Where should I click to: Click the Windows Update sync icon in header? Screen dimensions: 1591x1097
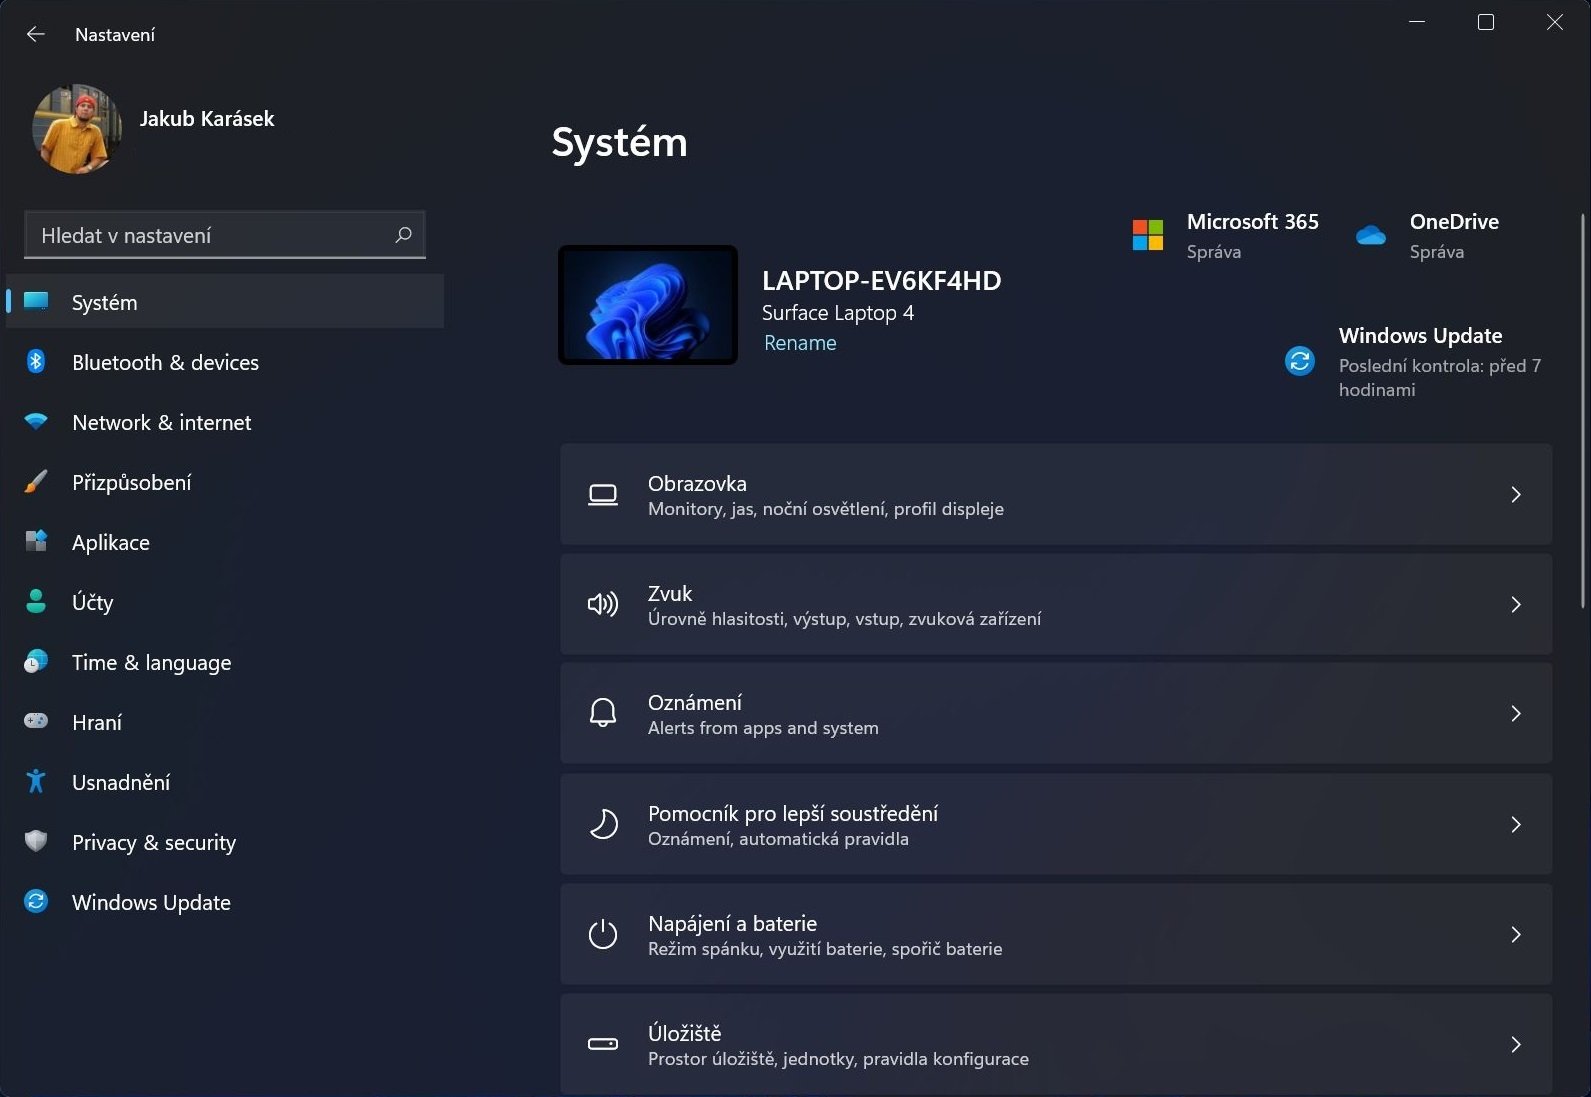coord(1300,360)
